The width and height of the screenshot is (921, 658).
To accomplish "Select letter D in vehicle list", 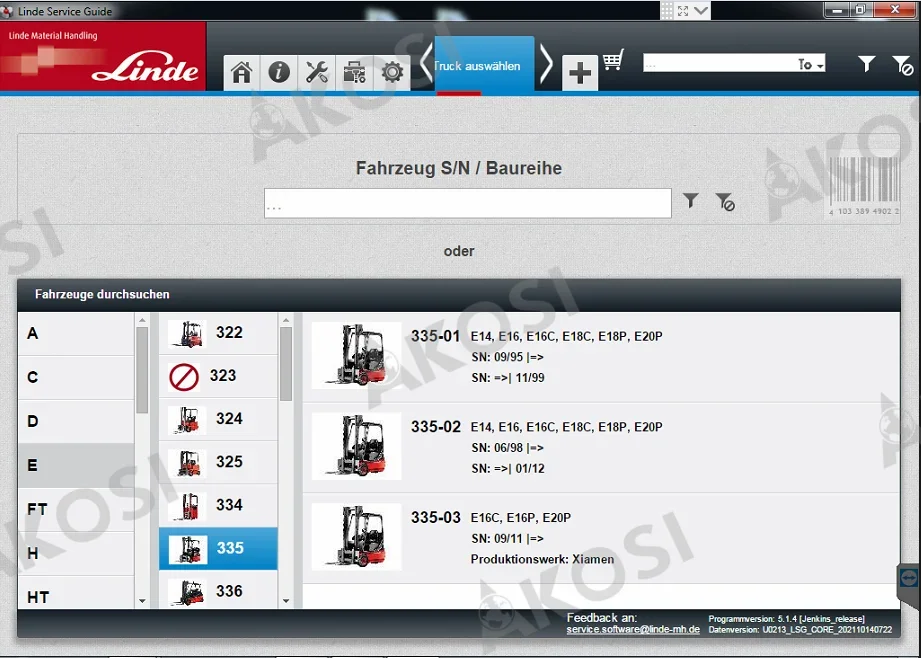I will (x=76, y=421).
